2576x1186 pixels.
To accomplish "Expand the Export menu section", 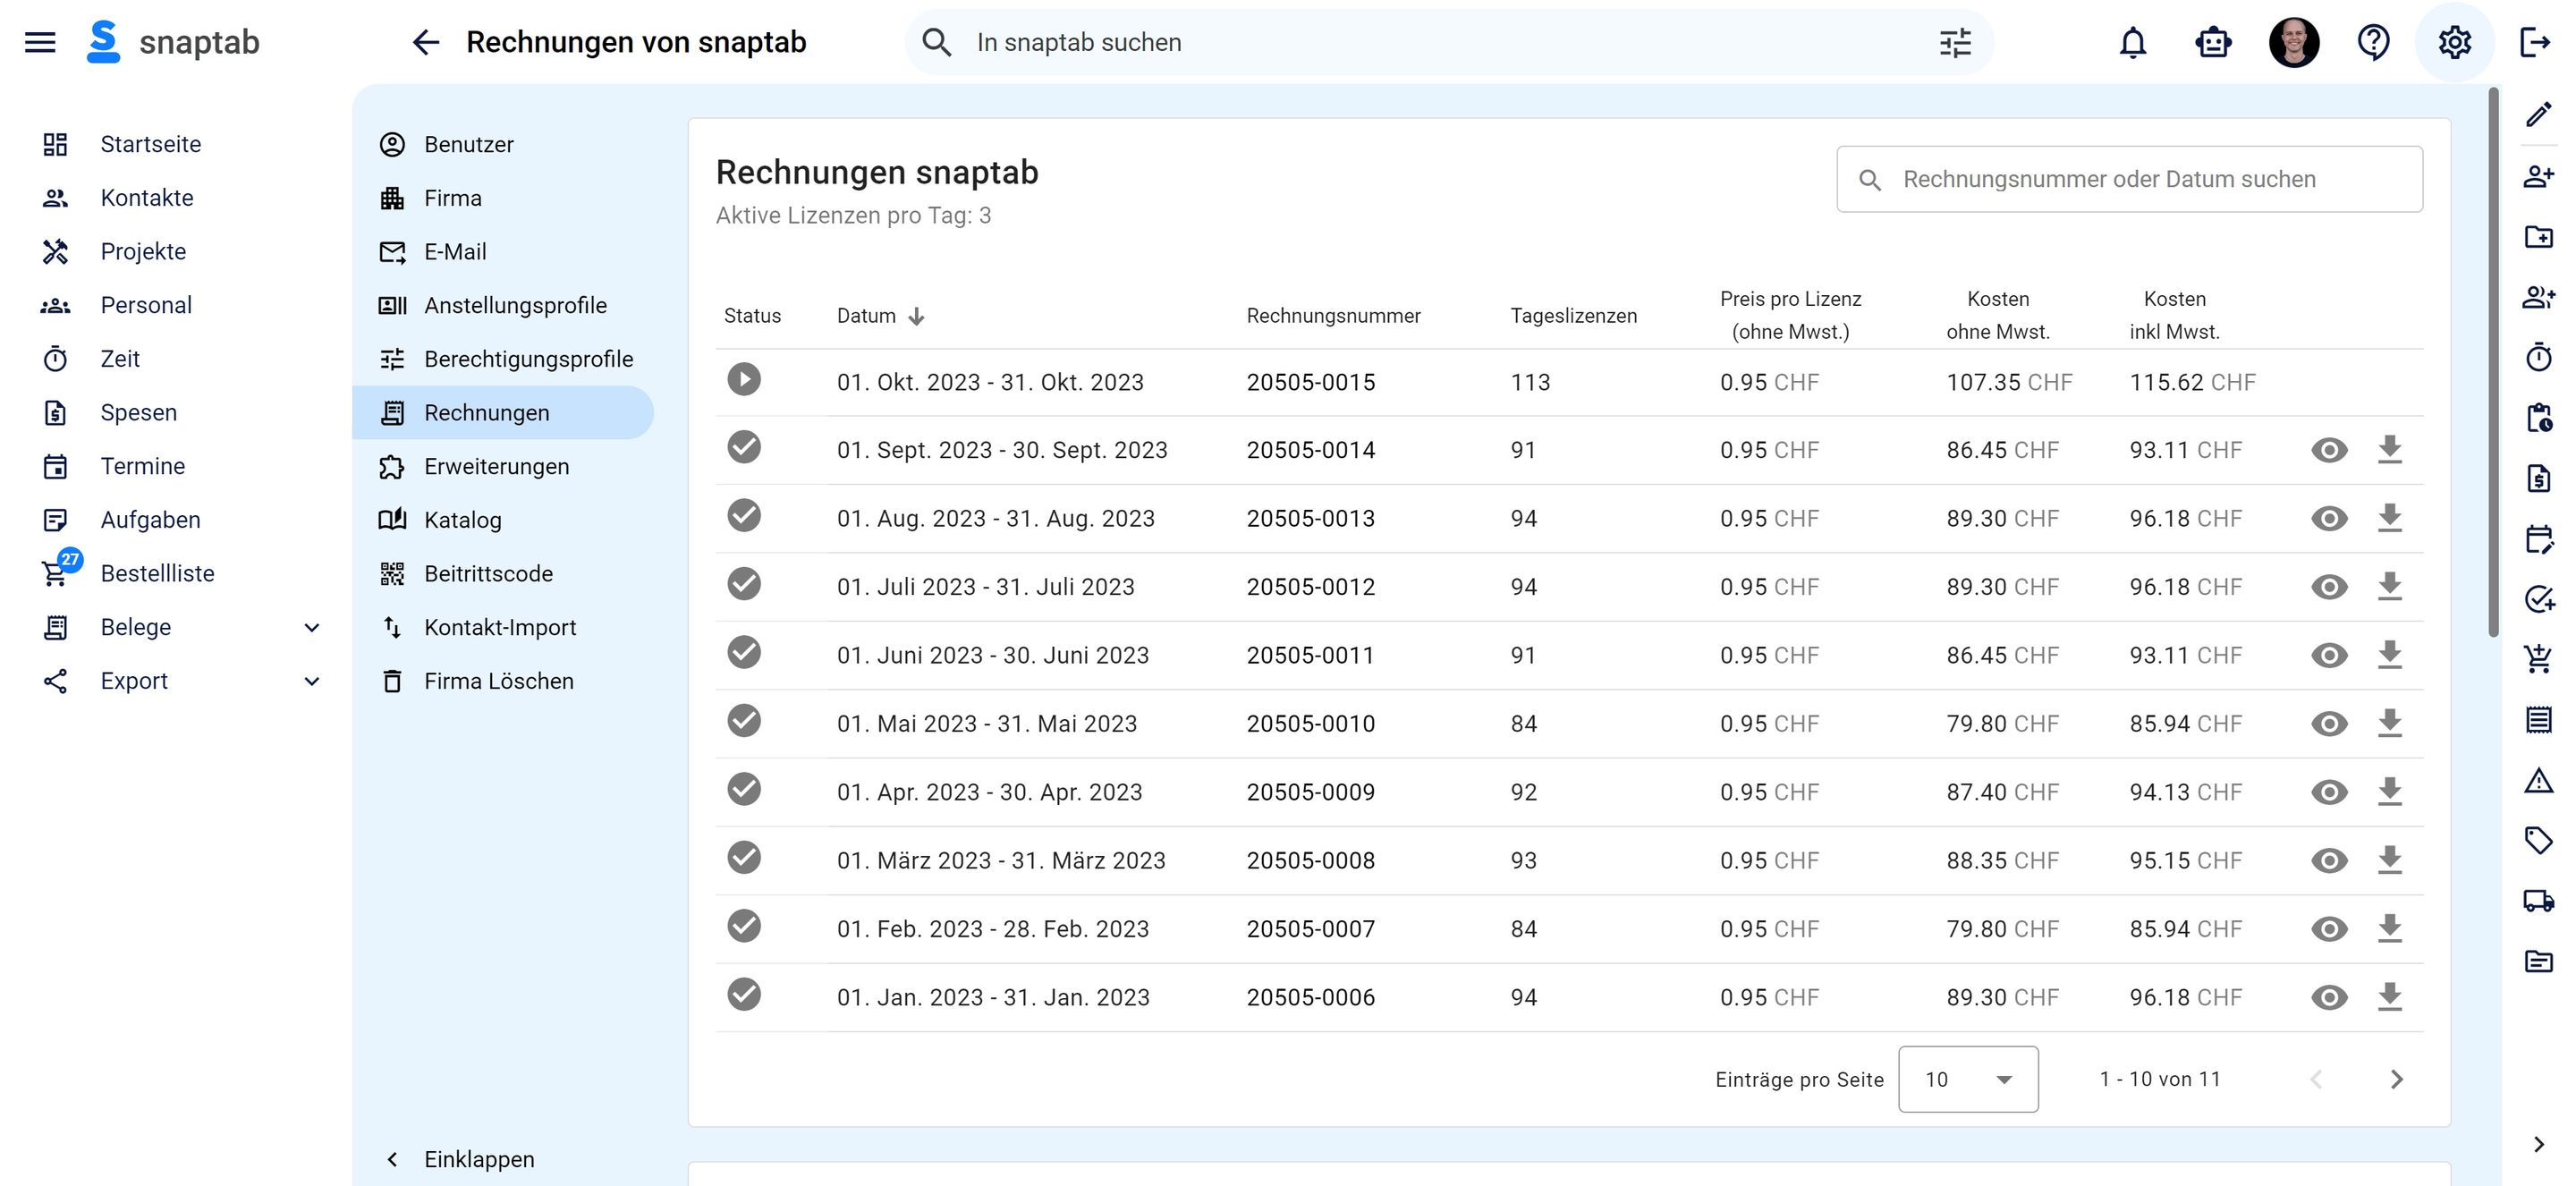I will pyautogui.click(x=312, y=681).
